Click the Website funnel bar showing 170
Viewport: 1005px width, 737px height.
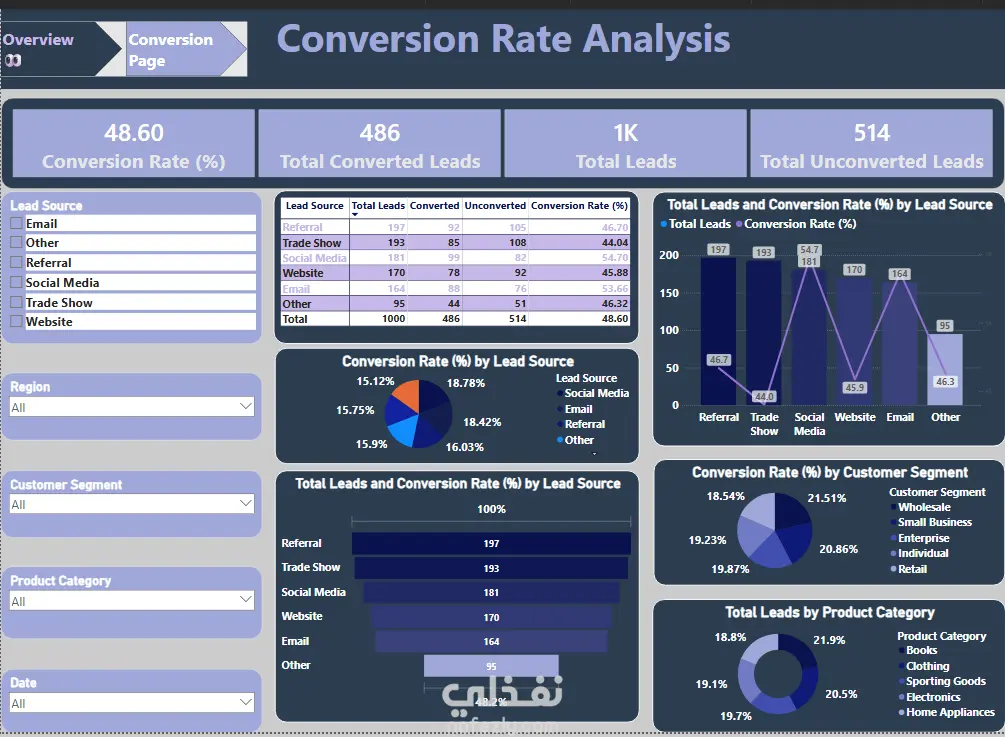[x=491, y=618]
